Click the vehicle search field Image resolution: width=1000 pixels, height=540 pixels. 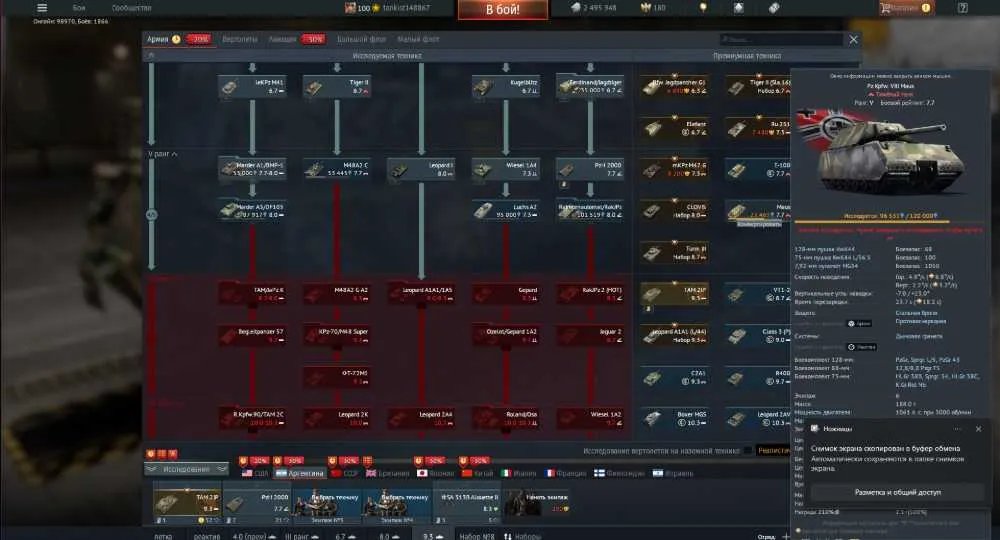coord(781,39)
